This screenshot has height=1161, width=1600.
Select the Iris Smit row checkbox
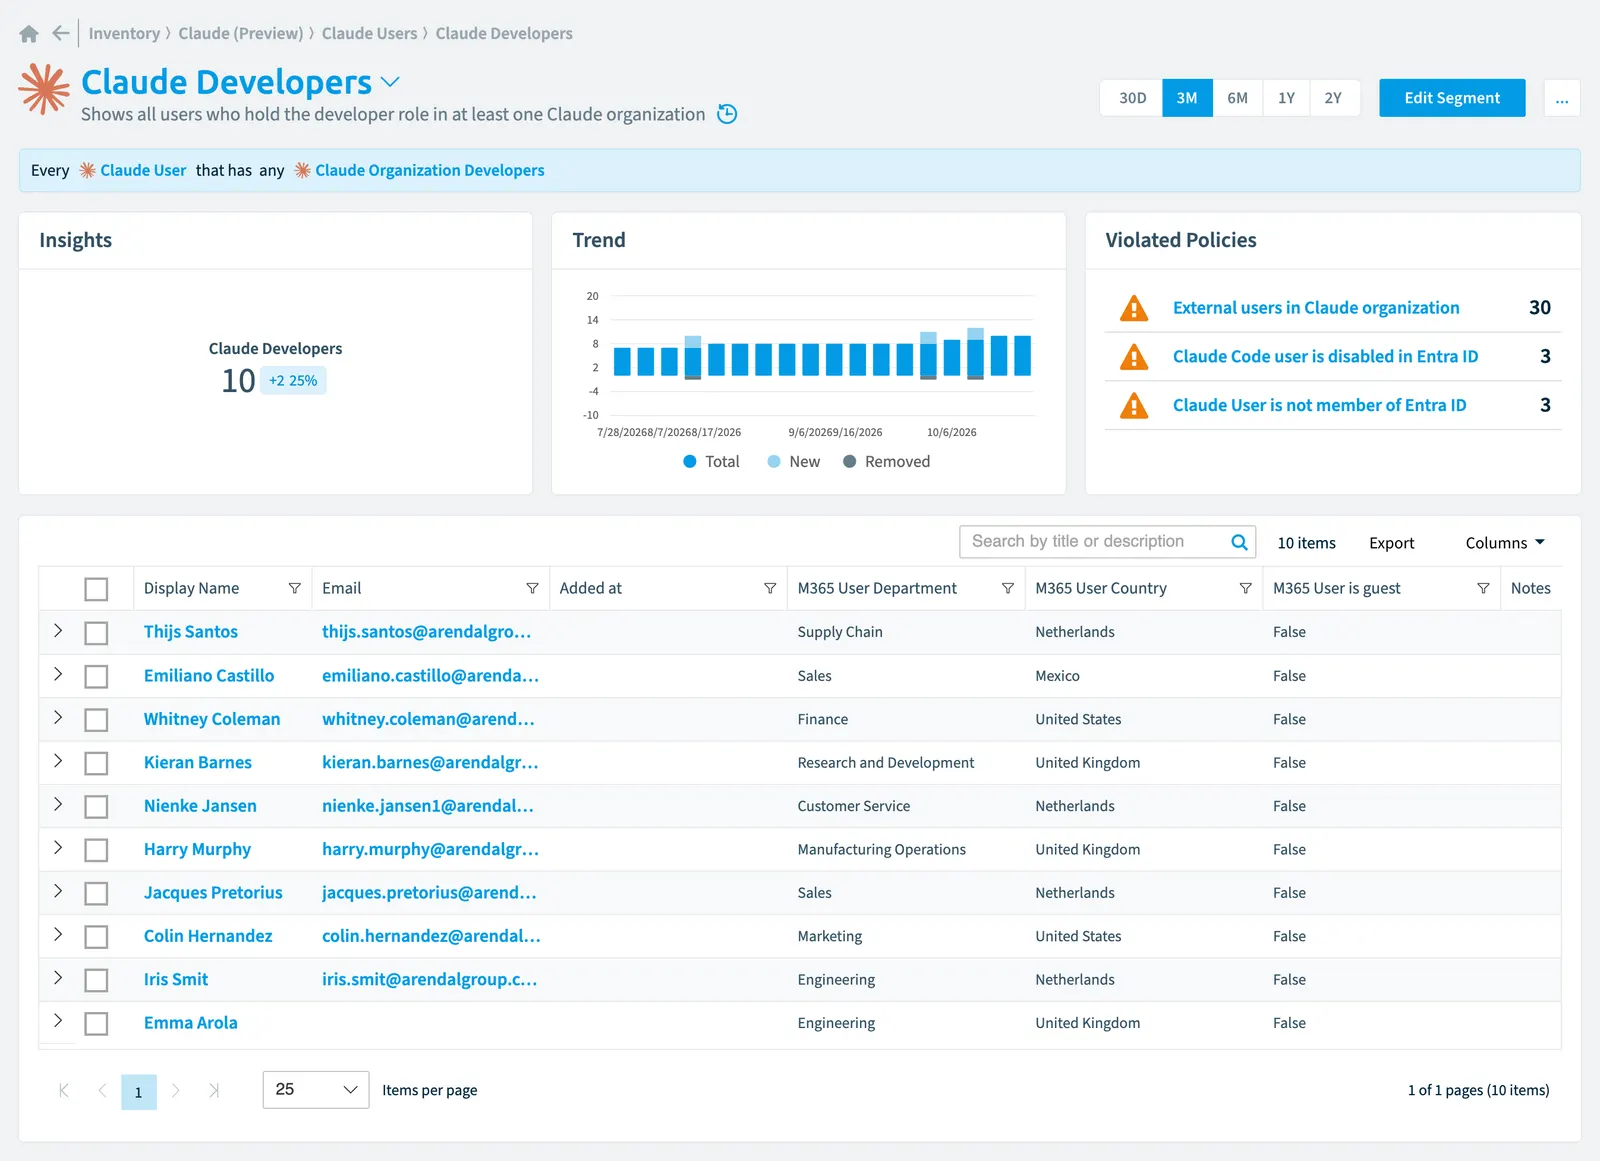pos(96,980)
